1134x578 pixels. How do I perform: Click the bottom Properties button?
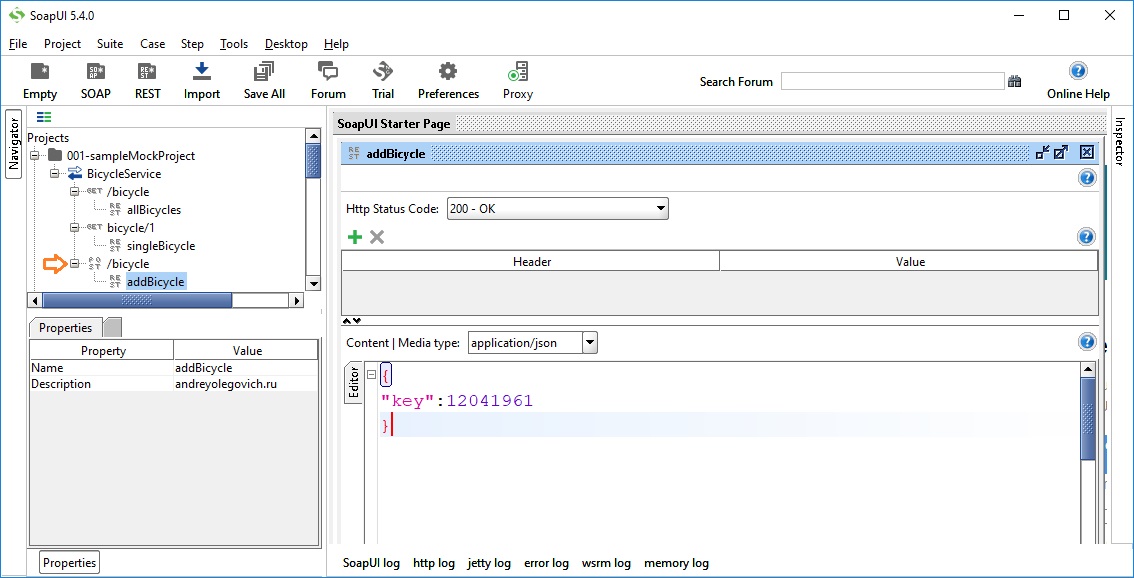[x=69, y=563]
